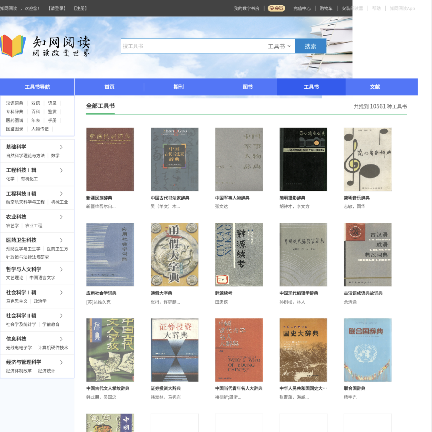Open the 农业科技 category link
The width and height of the screenshot is (432, 432).
(16, 217)
